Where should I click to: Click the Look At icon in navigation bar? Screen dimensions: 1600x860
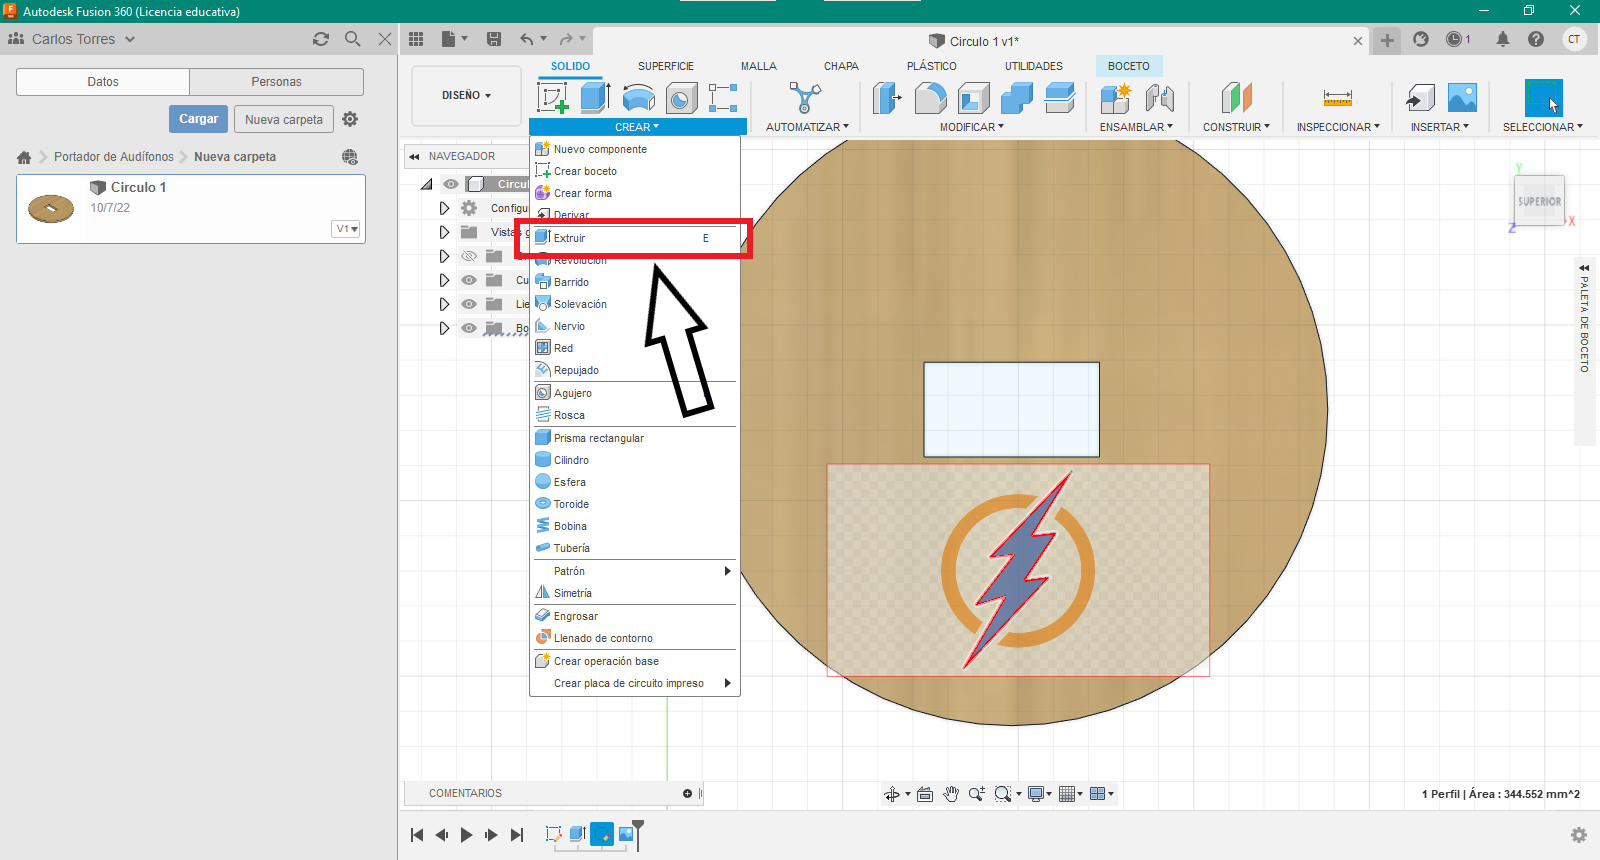tap(925, 794)
